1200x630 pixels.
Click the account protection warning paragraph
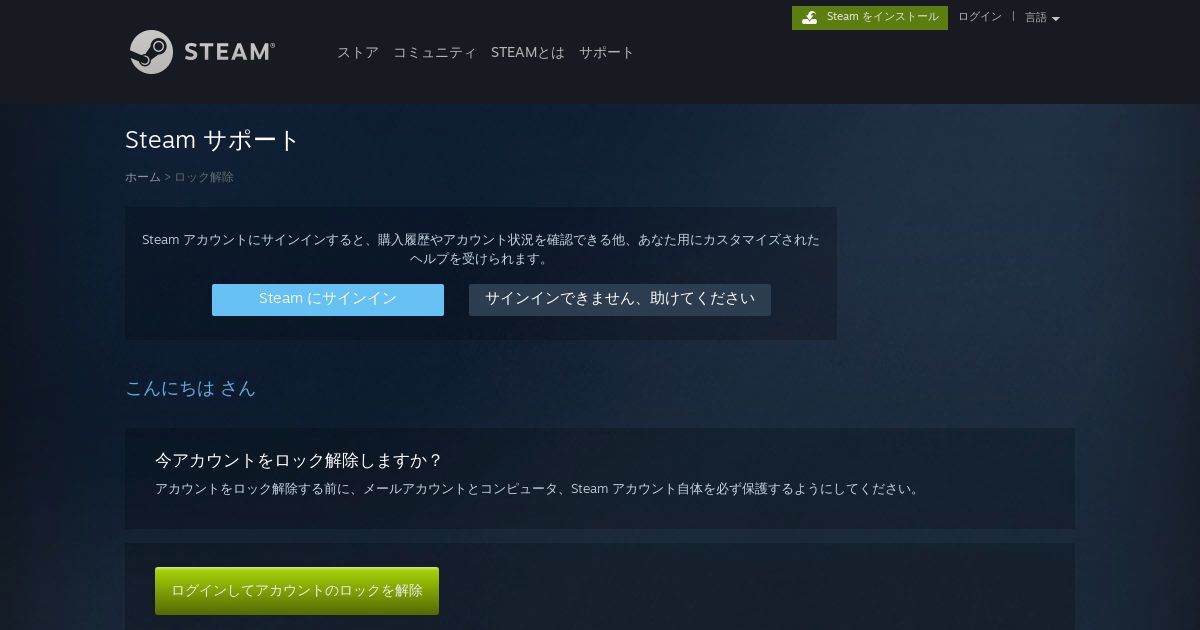click(537, 489)
